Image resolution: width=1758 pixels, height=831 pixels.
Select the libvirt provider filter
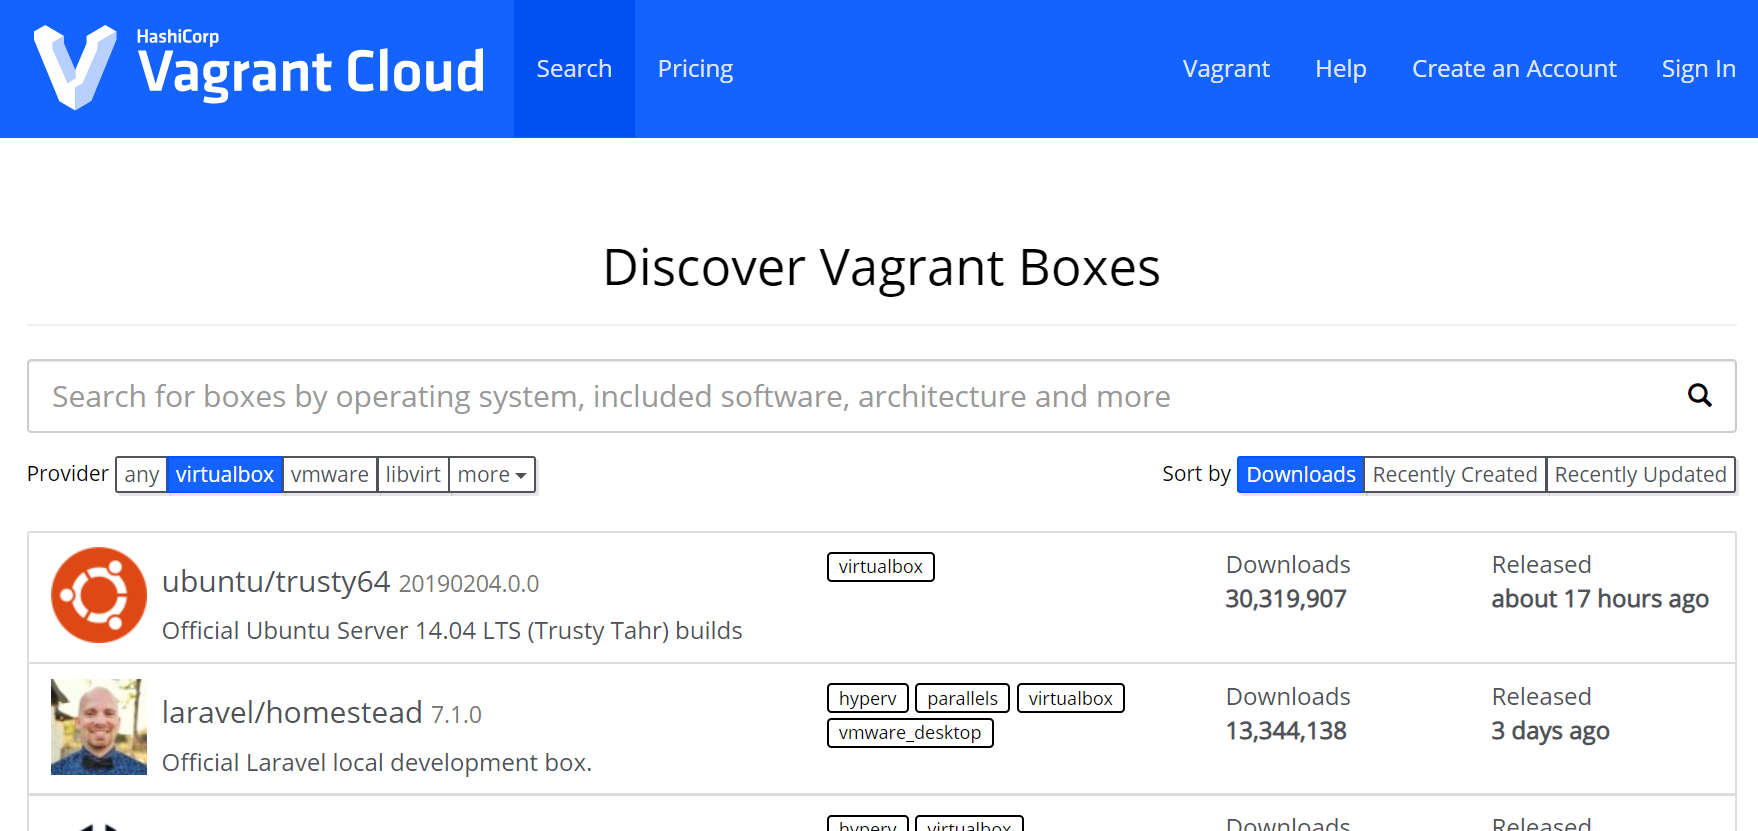tap(413, 474)
